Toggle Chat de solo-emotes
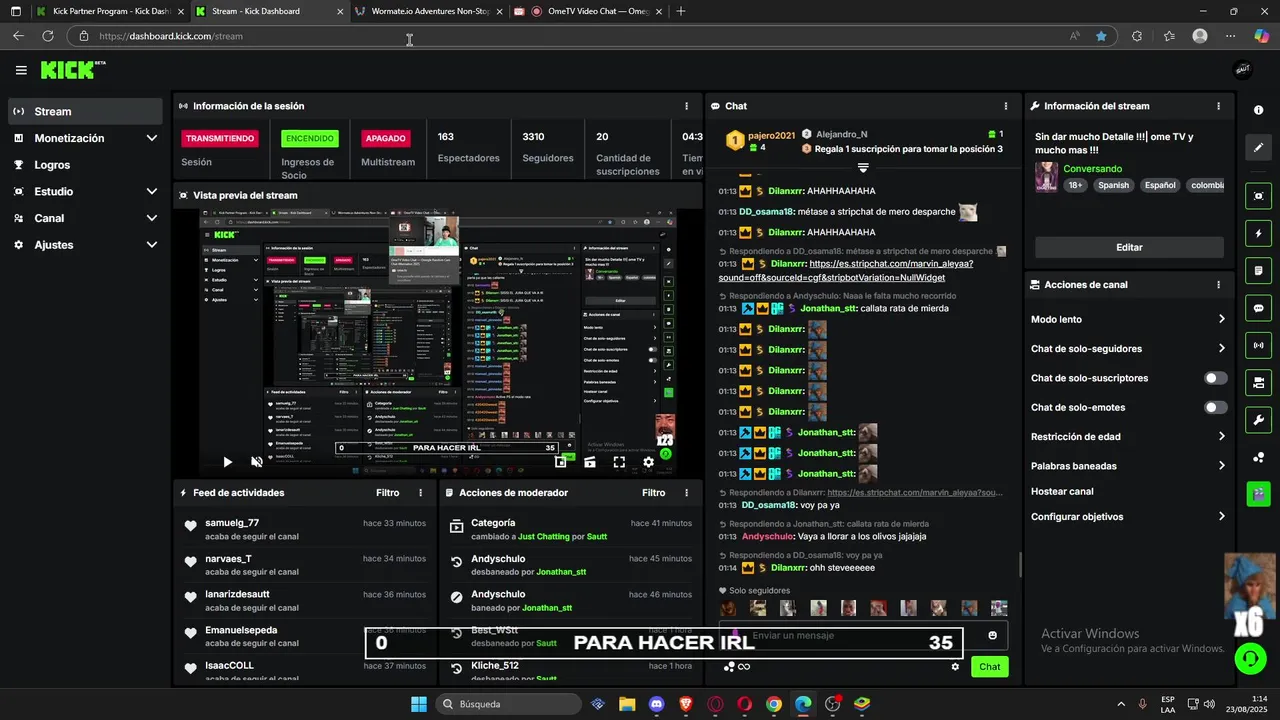Image resolution: width=1280 pixels, height=720 pixels. pos(1216,407)
